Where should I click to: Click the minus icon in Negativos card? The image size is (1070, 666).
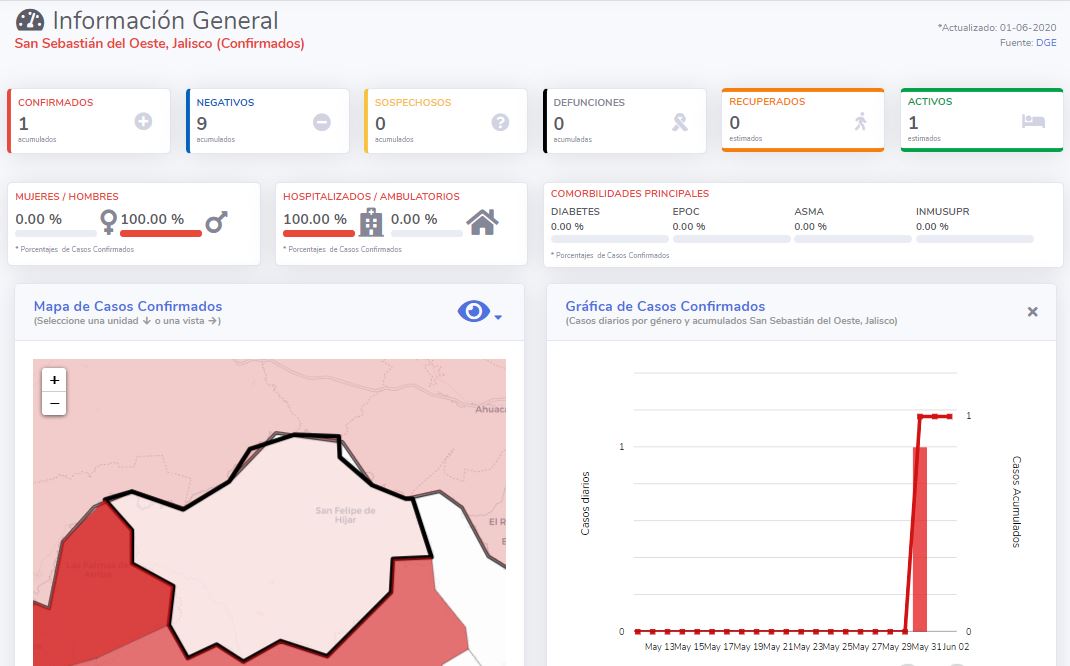322,121
